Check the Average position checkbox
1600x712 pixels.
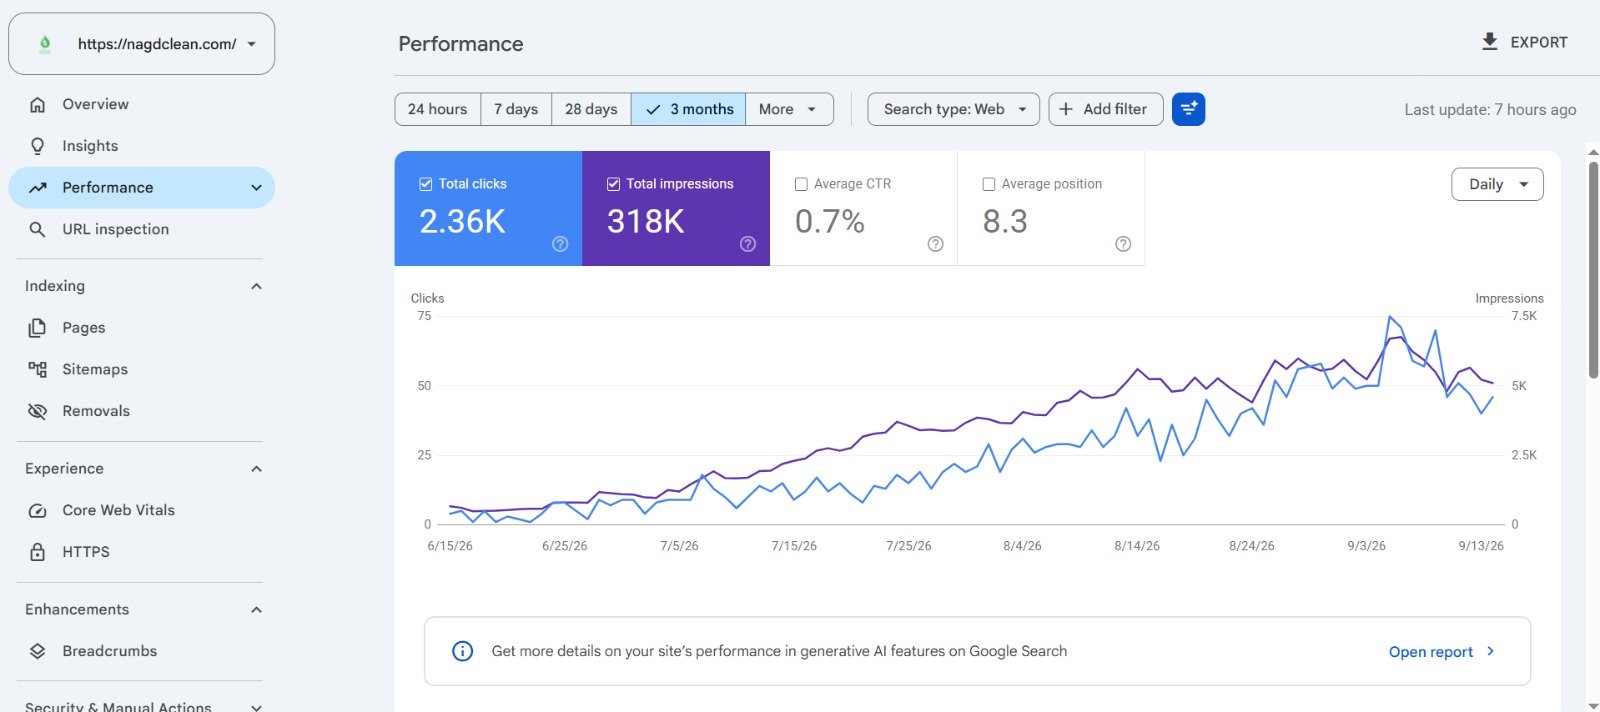click(x=989, y=184)
